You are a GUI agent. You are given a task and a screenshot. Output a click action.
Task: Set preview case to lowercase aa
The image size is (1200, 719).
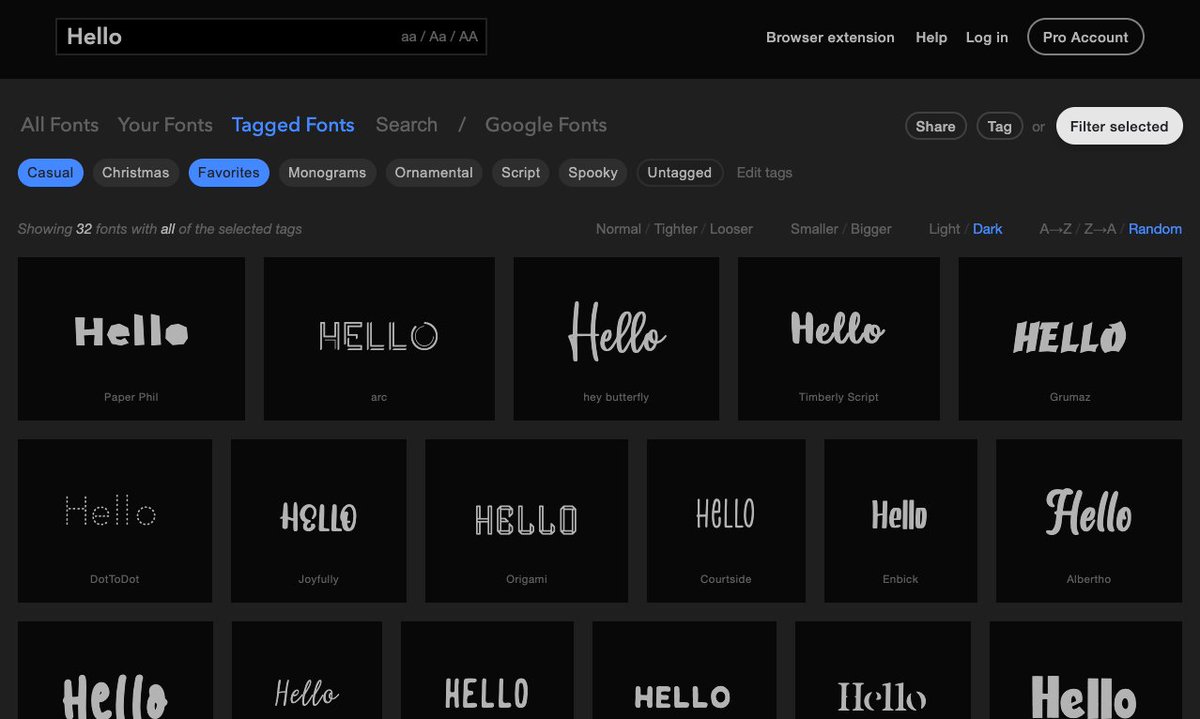click(x=409, y=37)
